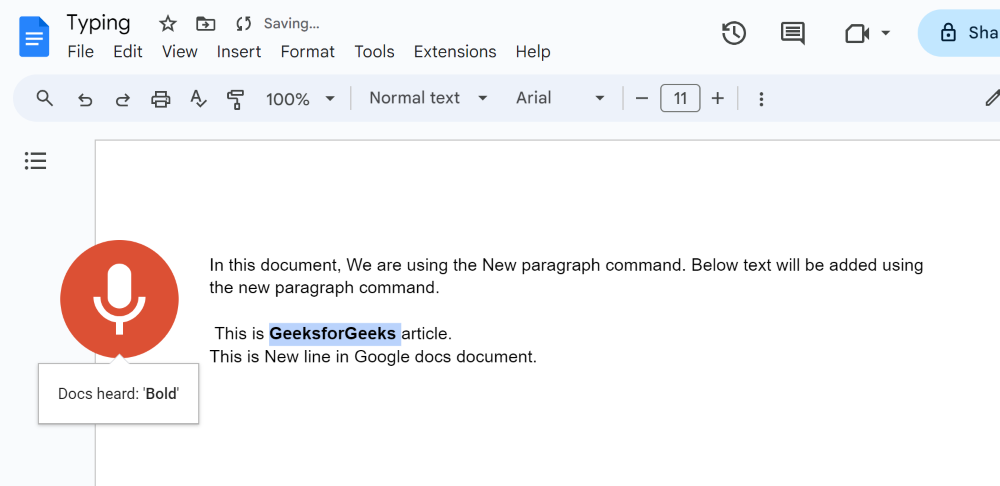Move document using folder icon
The height and width of the screenshot is (486, 1000).
tap(205, 23)
